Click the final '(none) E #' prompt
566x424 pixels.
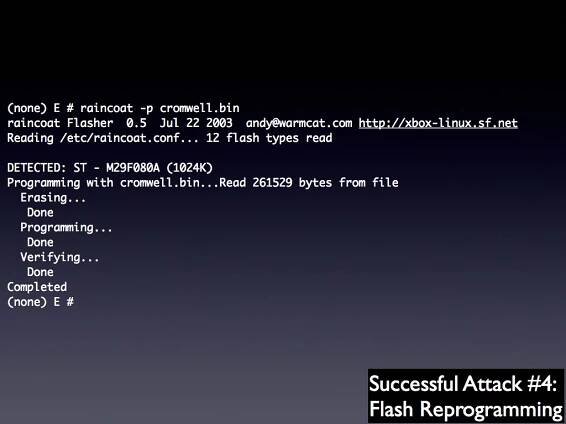click(x=40, y=302)
